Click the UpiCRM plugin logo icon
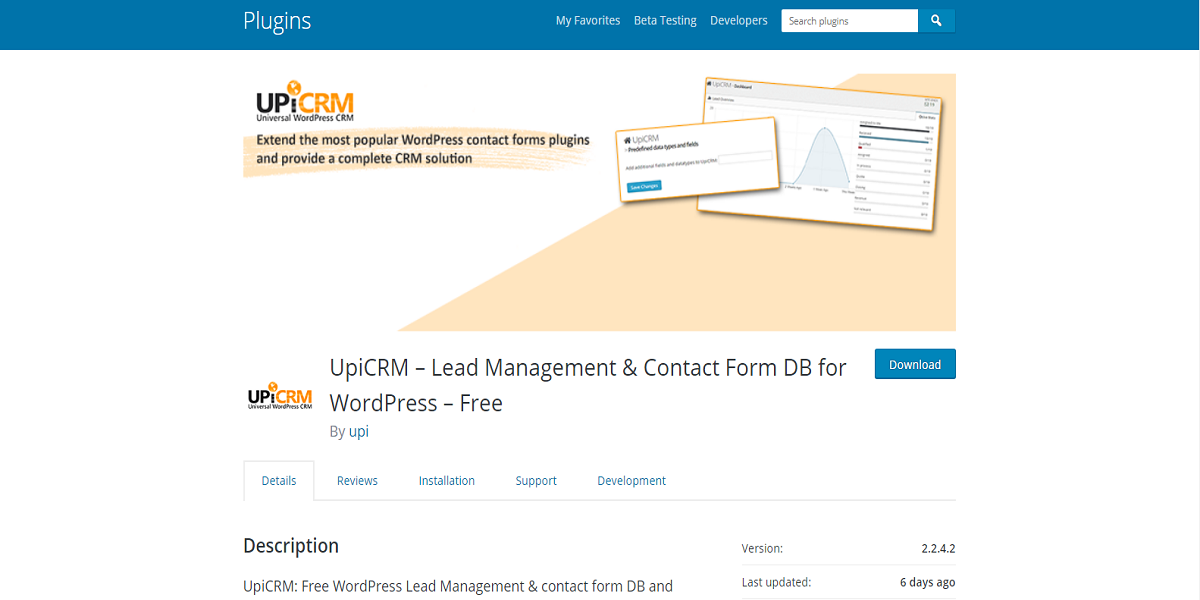1200x600 pixels. tap(280, 395)
